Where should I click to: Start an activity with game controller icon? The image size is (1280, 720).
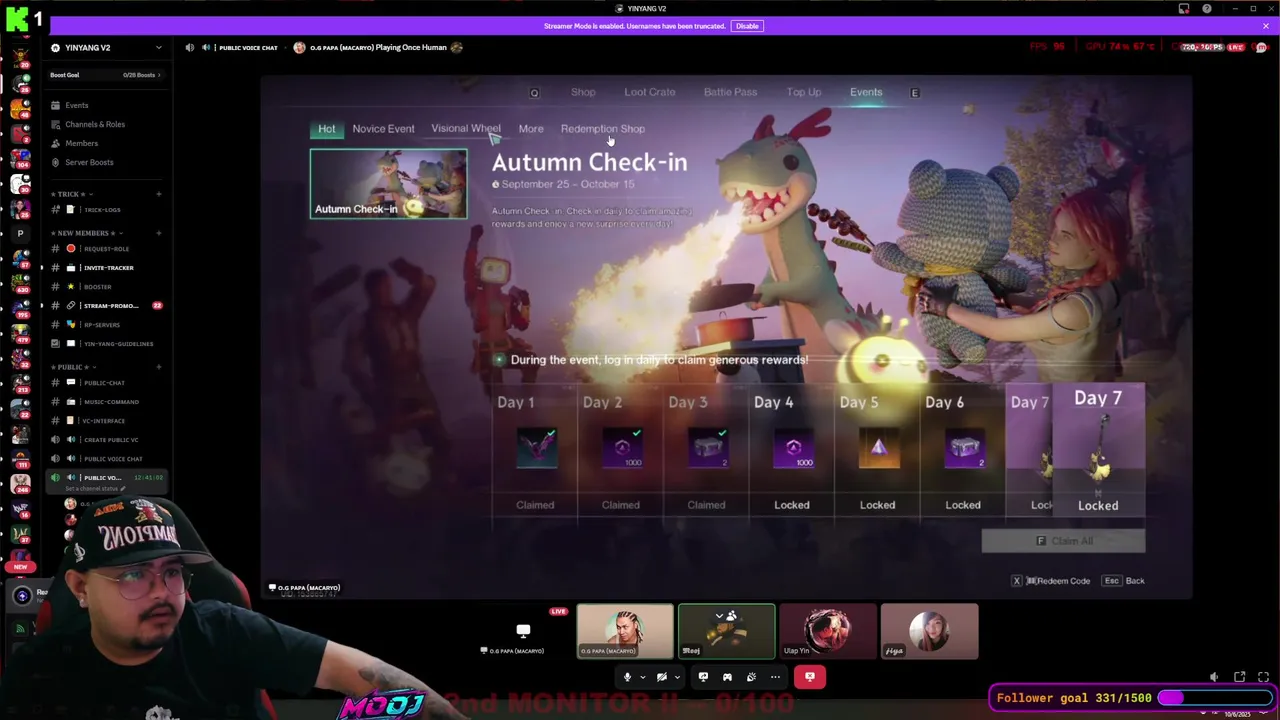(x=727, y=677)
